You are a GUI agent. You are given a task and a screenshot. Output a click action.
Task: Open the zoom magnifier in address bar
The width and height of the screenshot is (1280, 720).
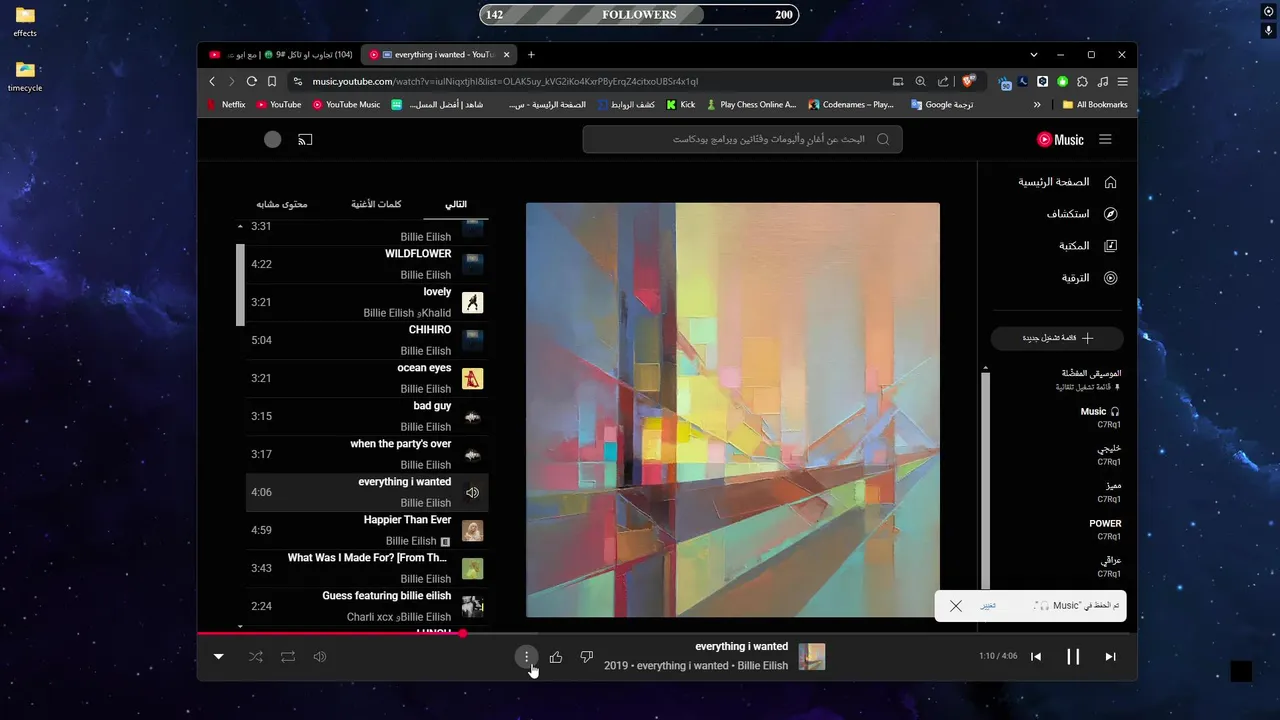point(920,82)
